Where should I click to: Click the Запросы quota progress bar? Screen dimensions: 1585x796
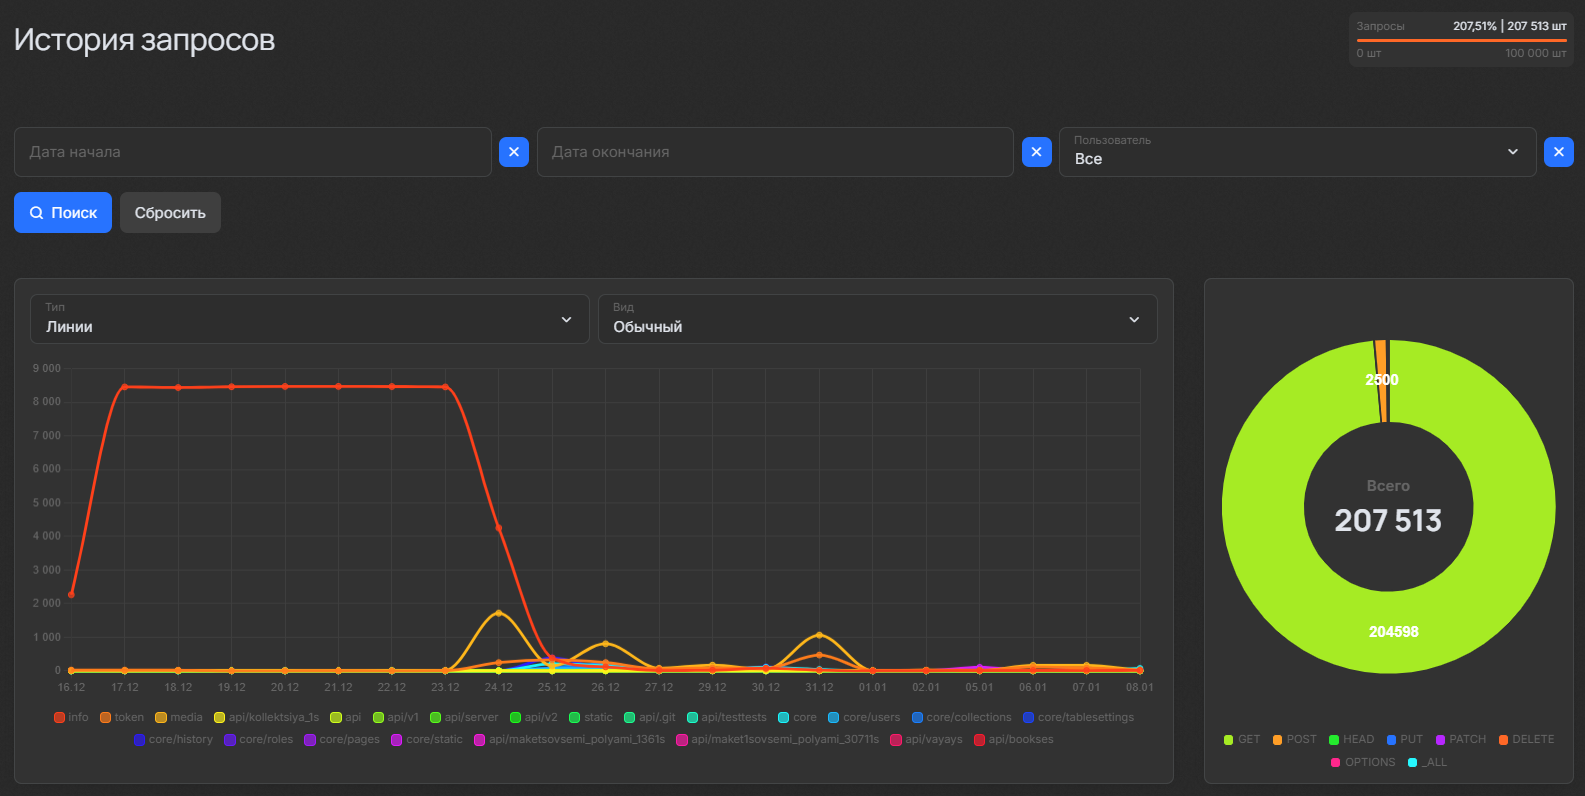(x=1461, y=40)
